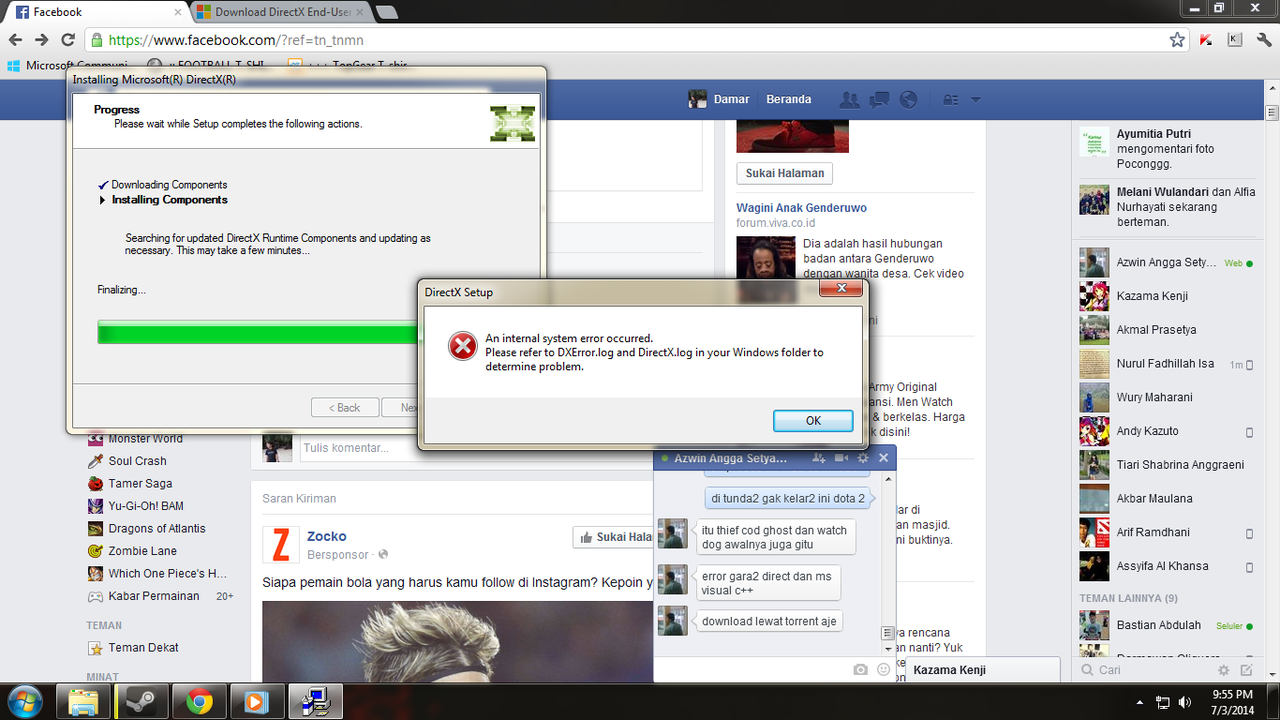Open Facebook messages icon
Viewport: 1280px width, 720px height.
coord(879,100)
